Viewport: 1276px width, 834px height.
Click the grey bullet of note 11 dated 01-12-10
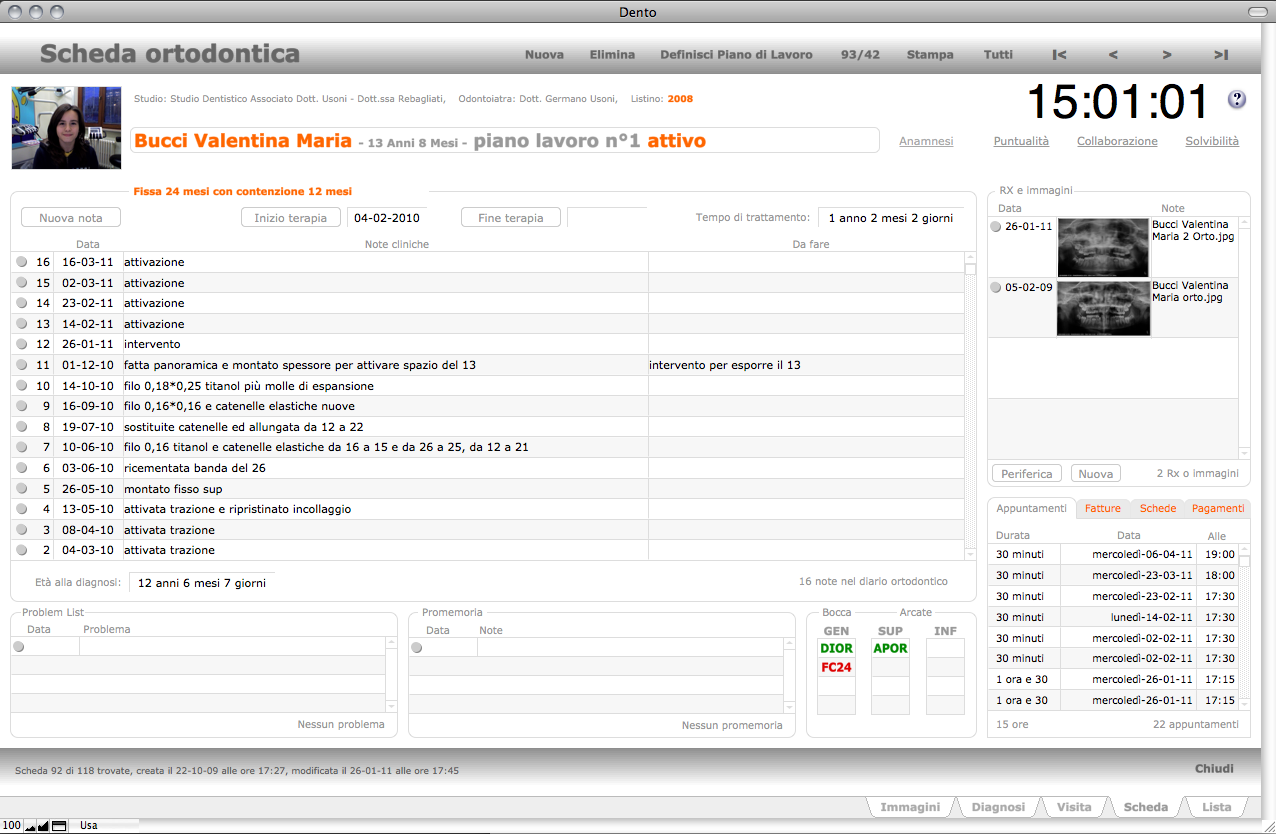click(x=22, y=365)
